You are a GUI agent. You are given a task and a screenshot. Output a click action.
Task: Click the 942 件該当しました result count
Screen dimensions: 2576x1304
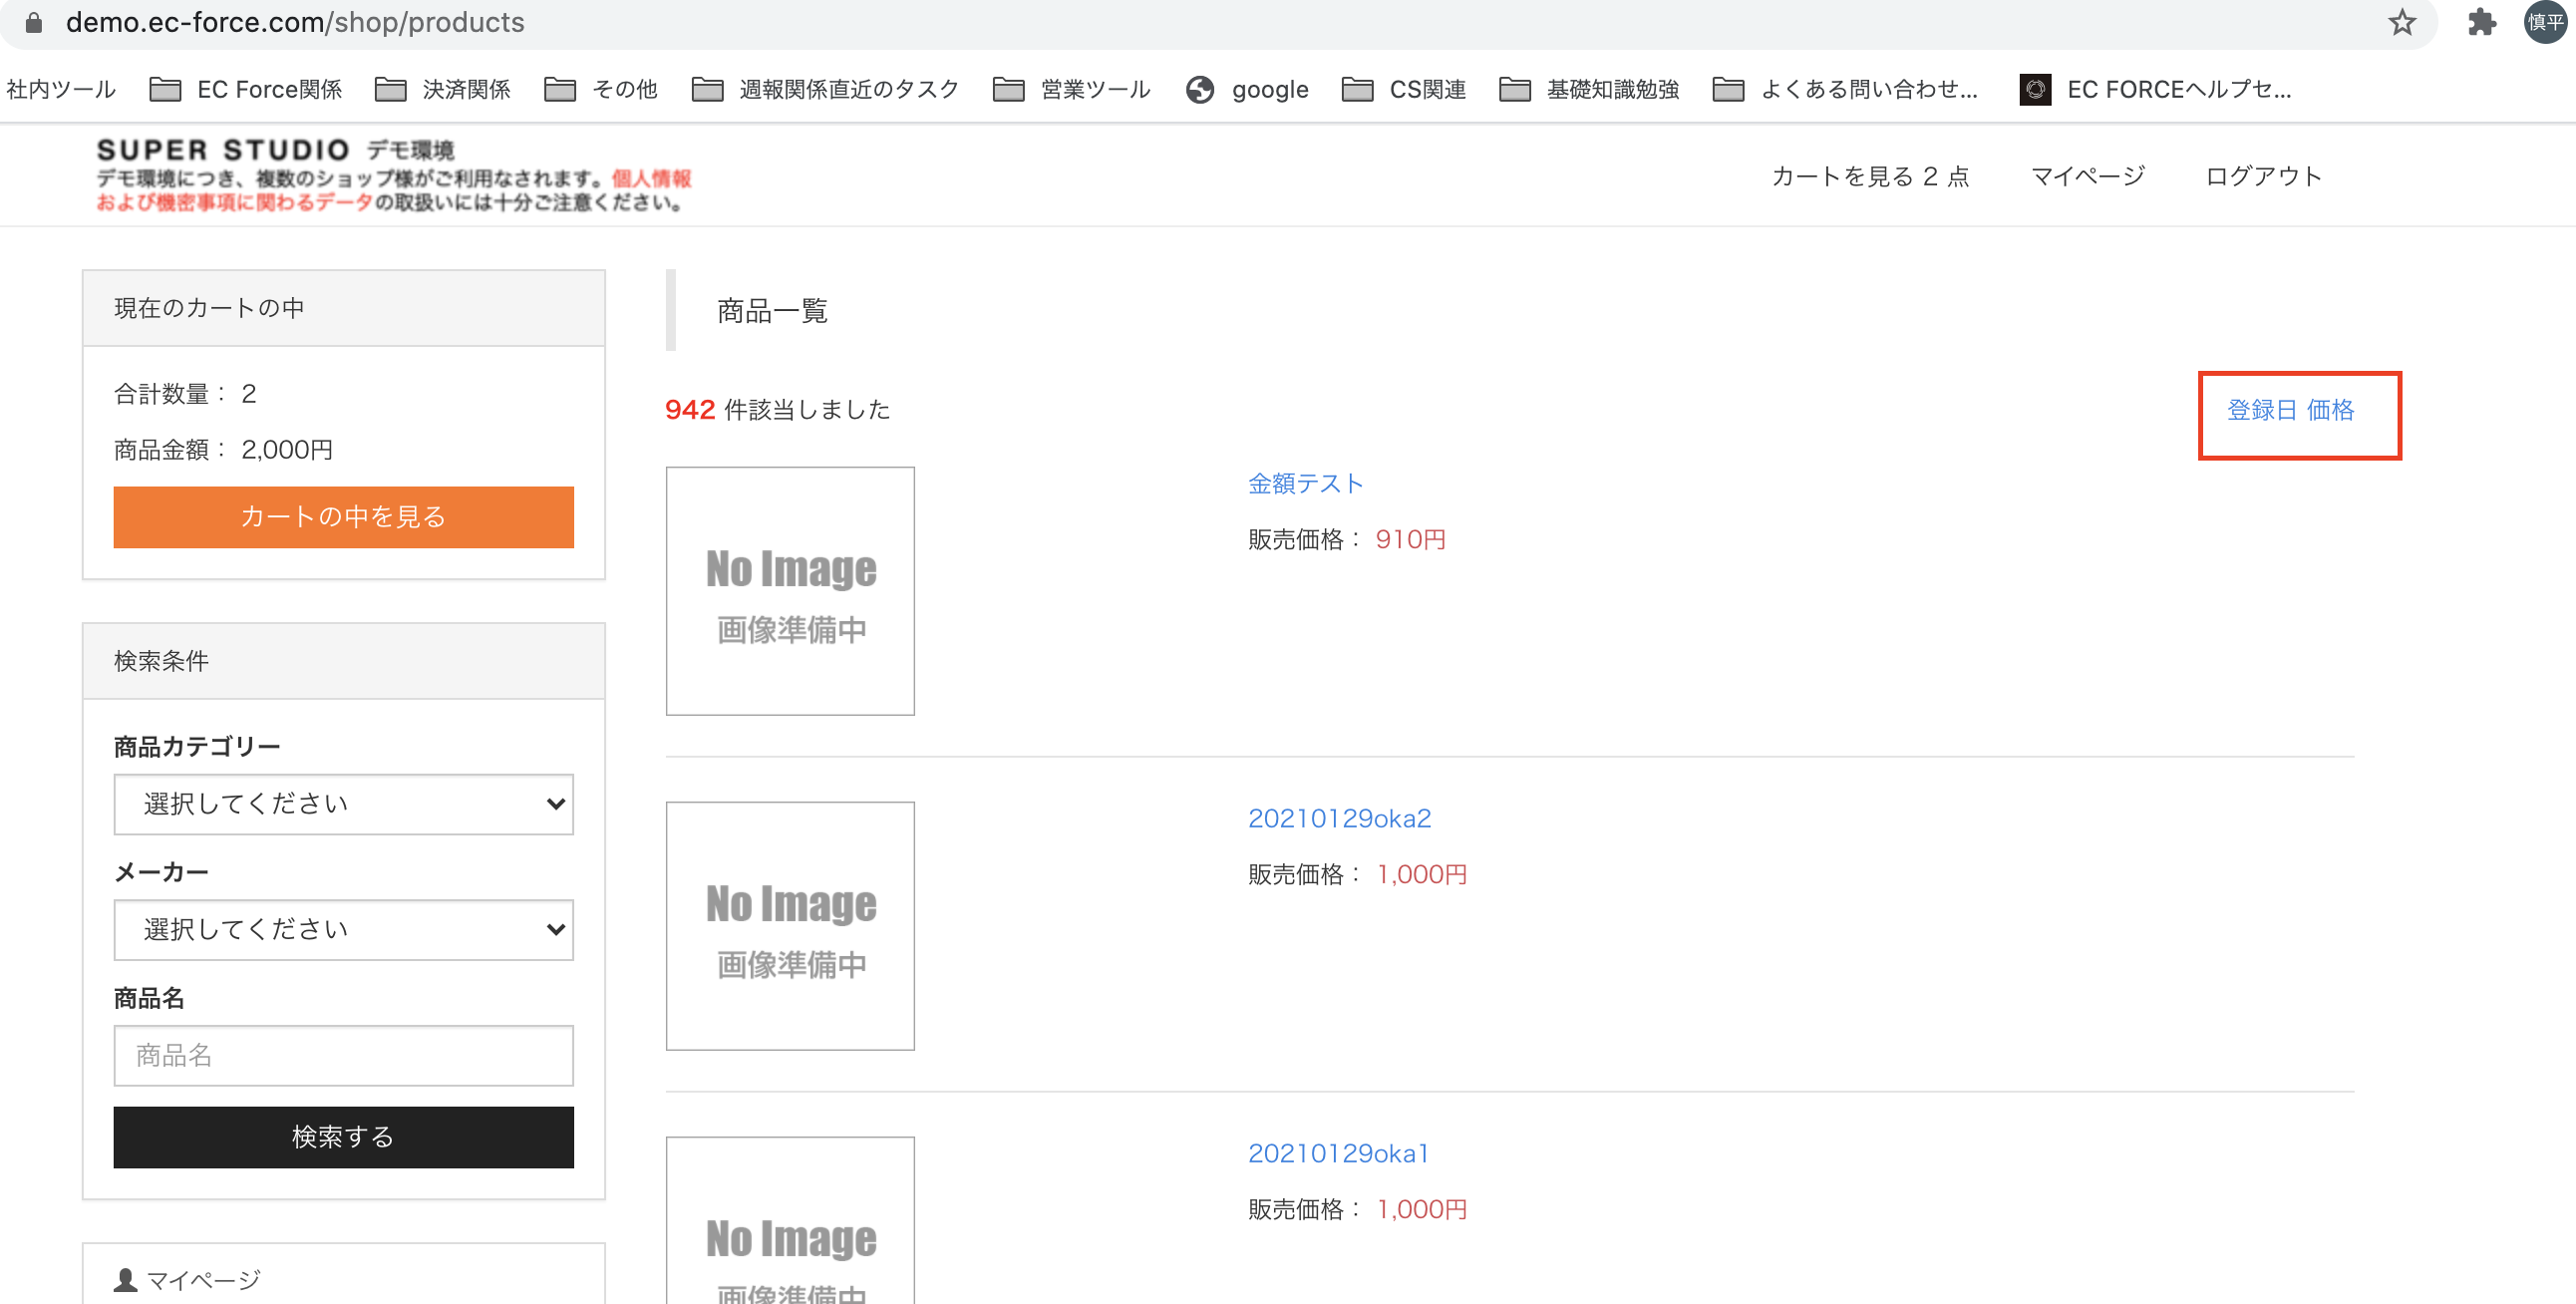pyautogui.click(x=777, y=410)
